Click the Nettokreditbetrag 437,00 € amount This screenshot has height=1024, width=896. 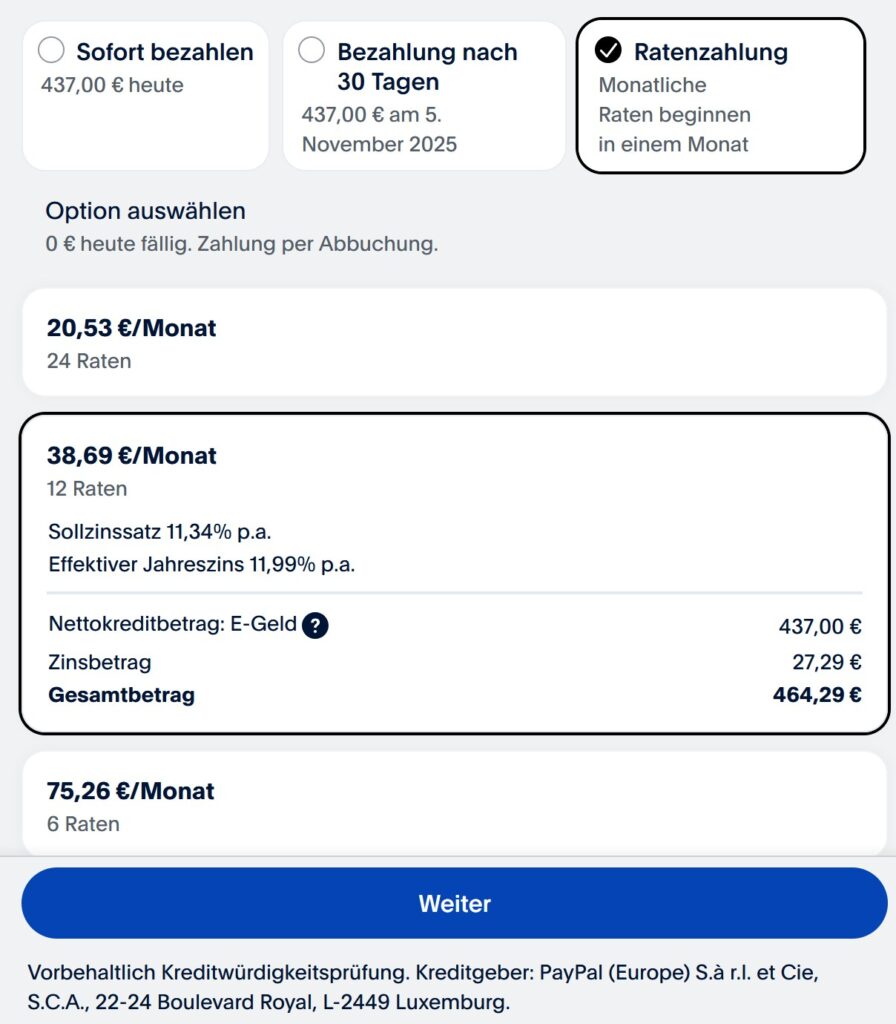pos(819,627)
